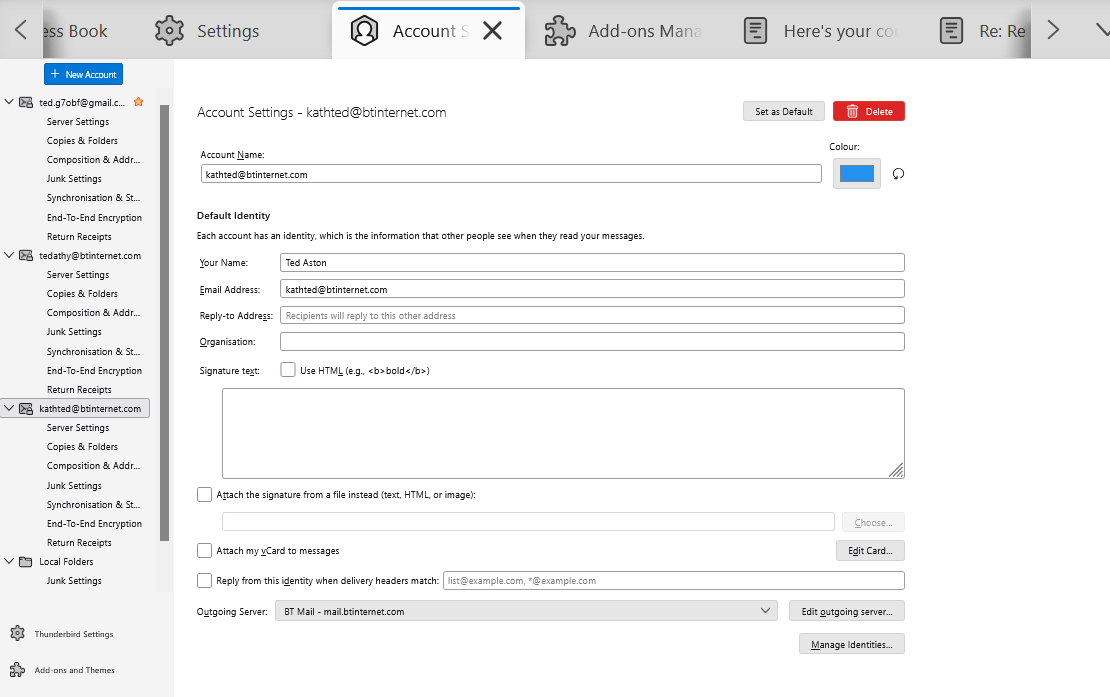Close the Account Settings tab

492,31
